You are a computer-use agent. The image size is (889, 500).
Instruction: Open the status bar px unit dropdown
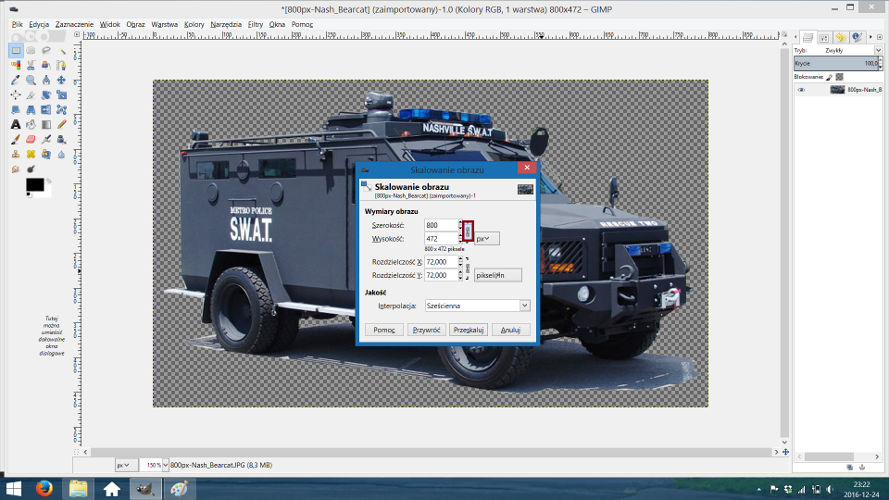tap(125, 465)
